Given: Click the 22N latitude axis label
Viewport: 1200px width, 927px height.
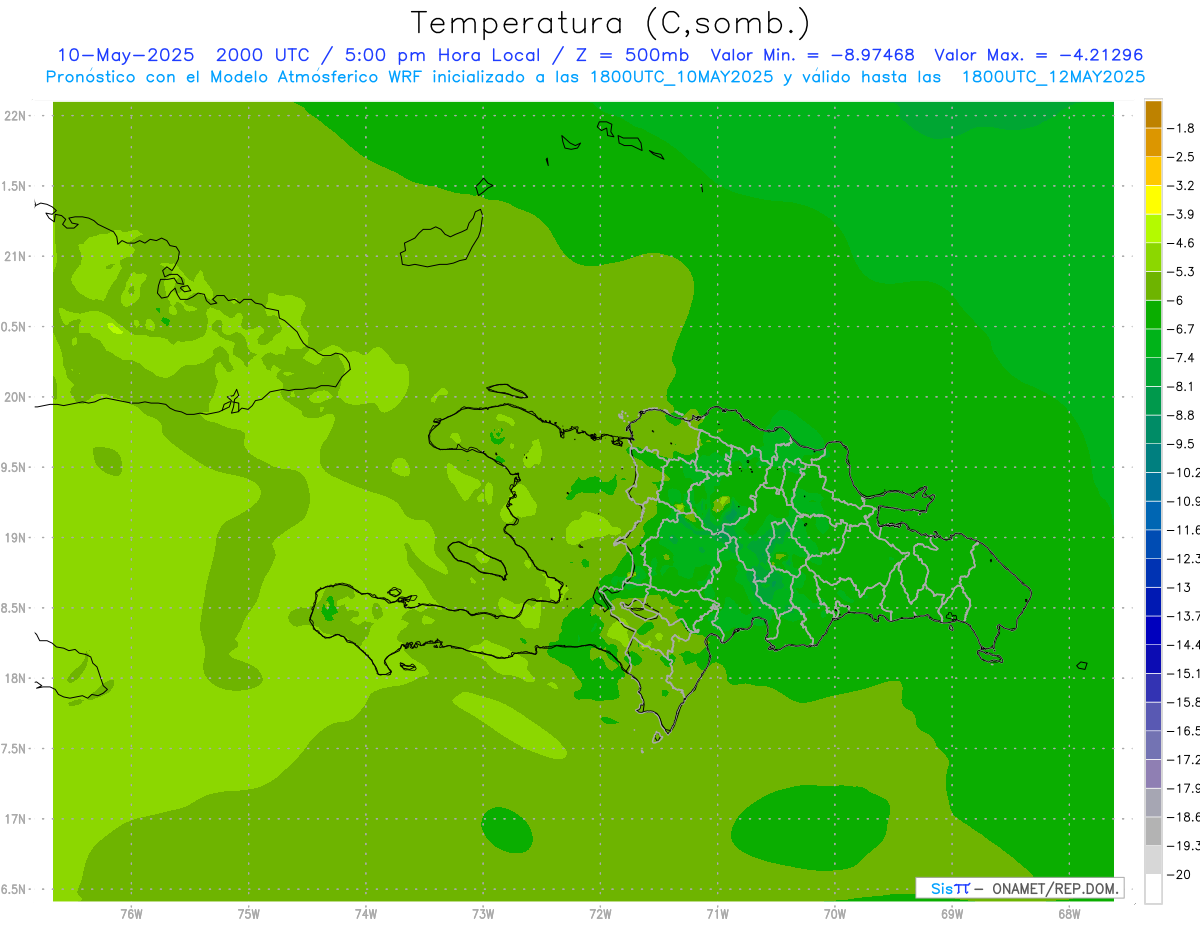Looking at the screenshot, I should 15,116.
